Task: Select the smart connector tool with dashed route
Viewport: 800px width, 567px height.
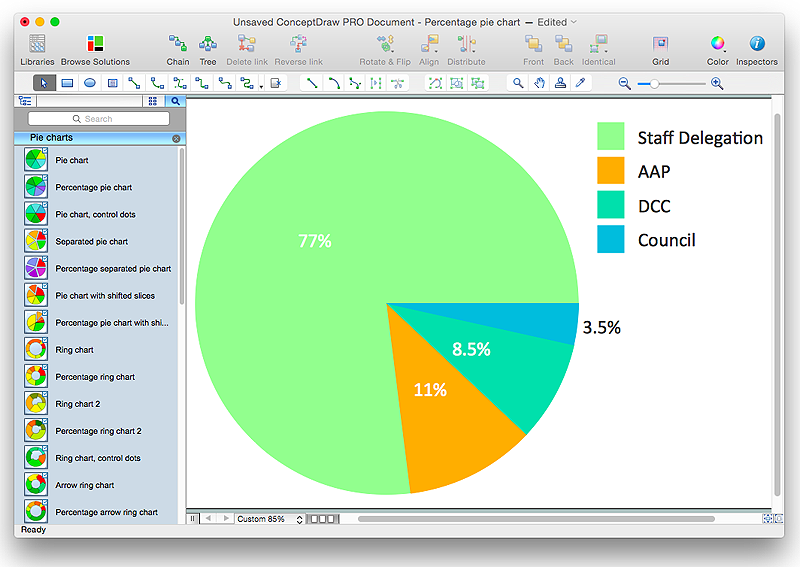Action: (180, 83)
